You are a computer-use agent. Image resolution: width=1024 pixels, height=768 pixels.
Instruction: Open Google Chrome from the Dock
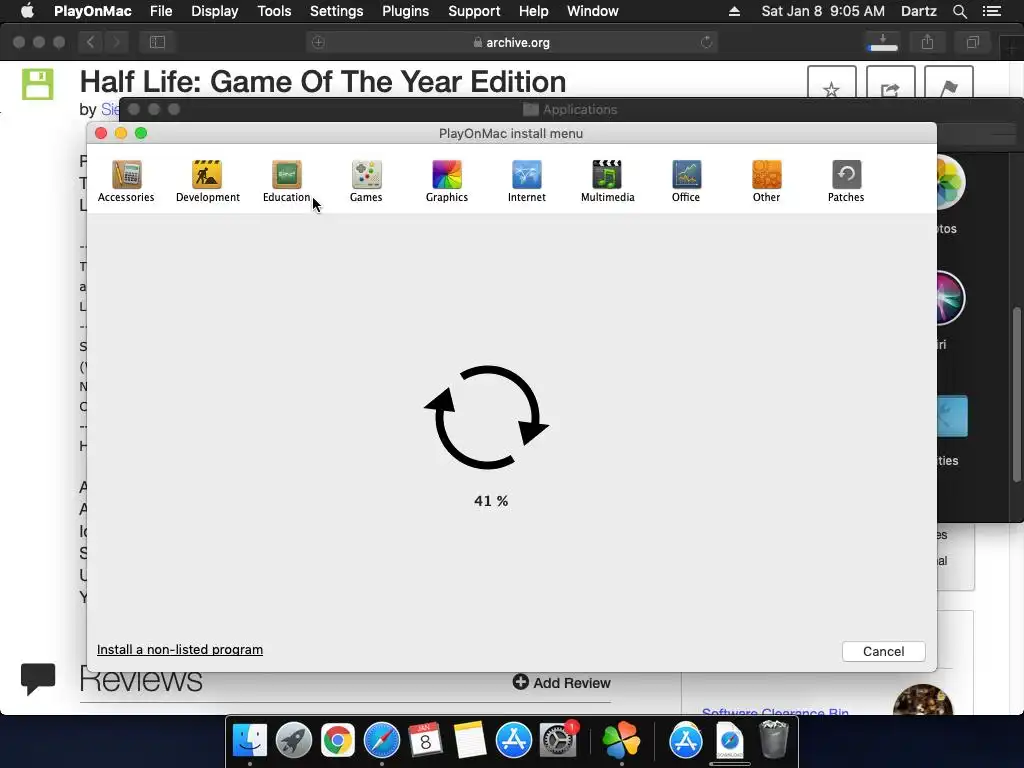point(337,741)
